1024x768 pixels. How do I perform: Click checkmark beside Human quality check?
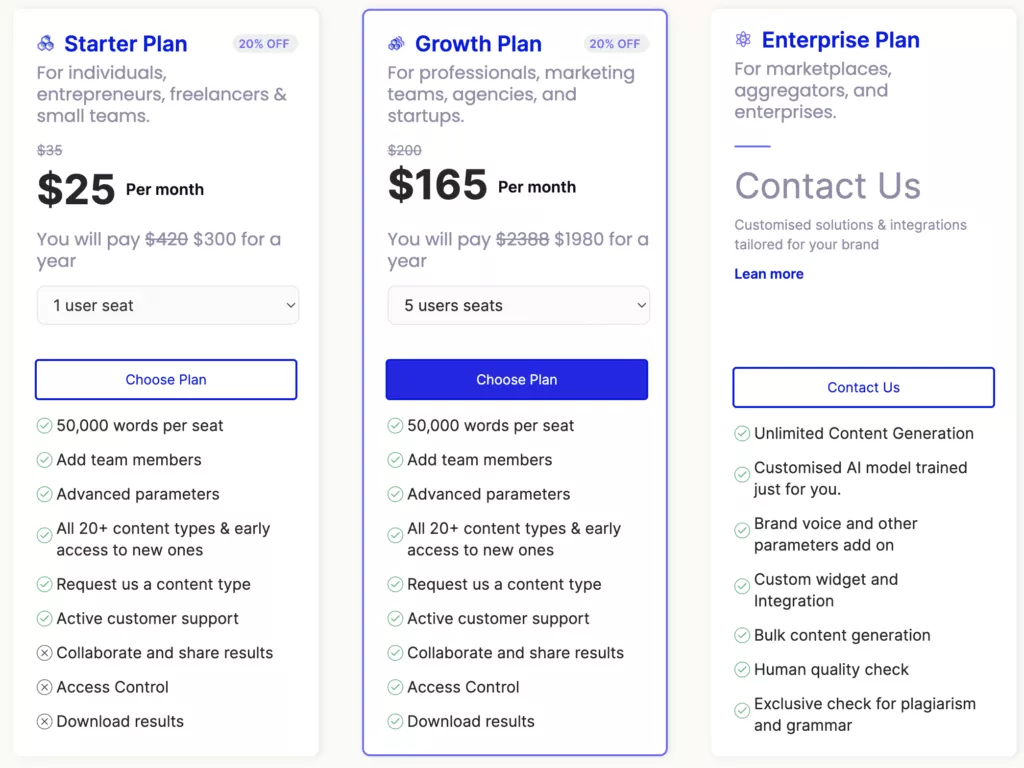[x=742, y=670]
